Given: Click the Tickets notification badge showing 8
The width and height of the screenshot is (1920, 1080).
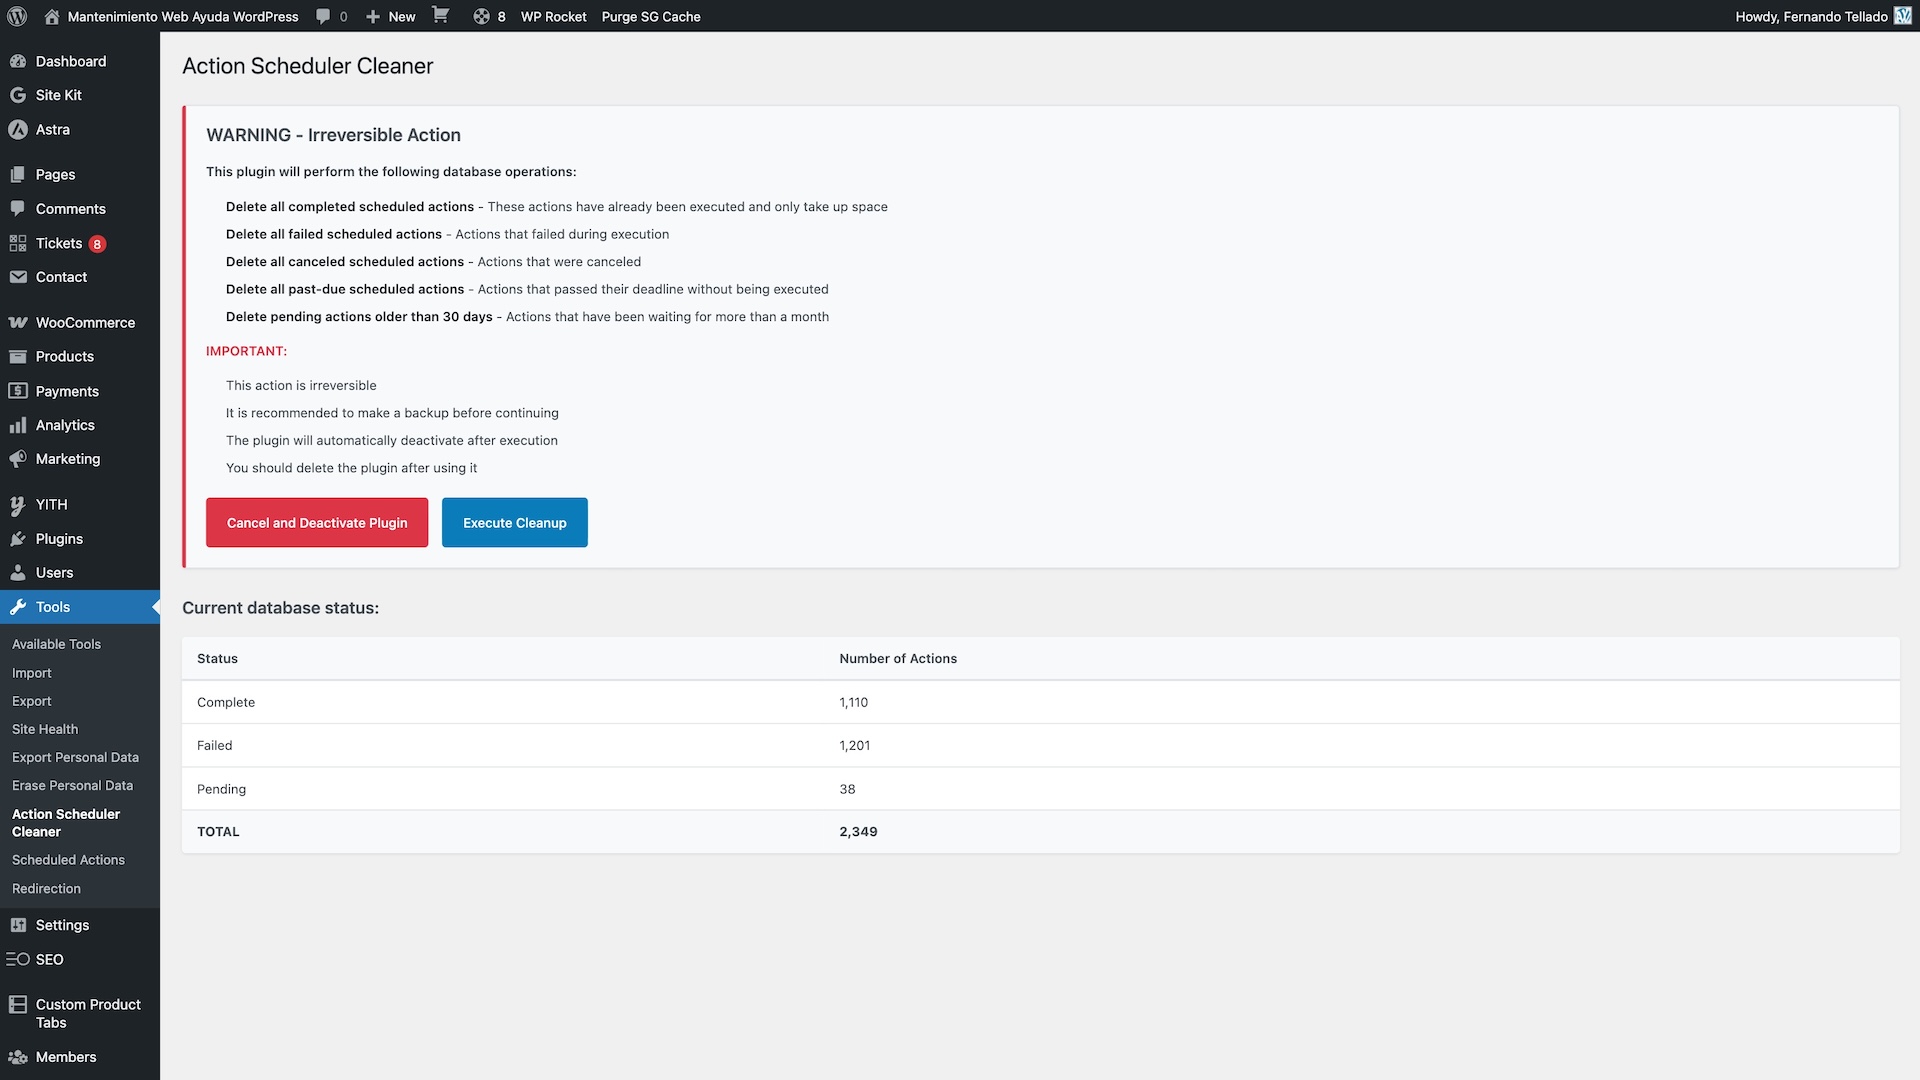Looking at the screenshot, I should pyautogui.click(x=96, y=243).
